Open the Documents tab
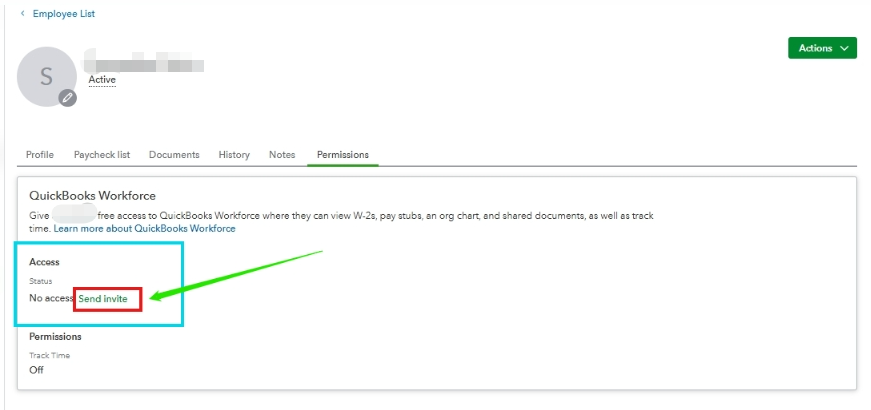871x410 pixels. (174, 155)
